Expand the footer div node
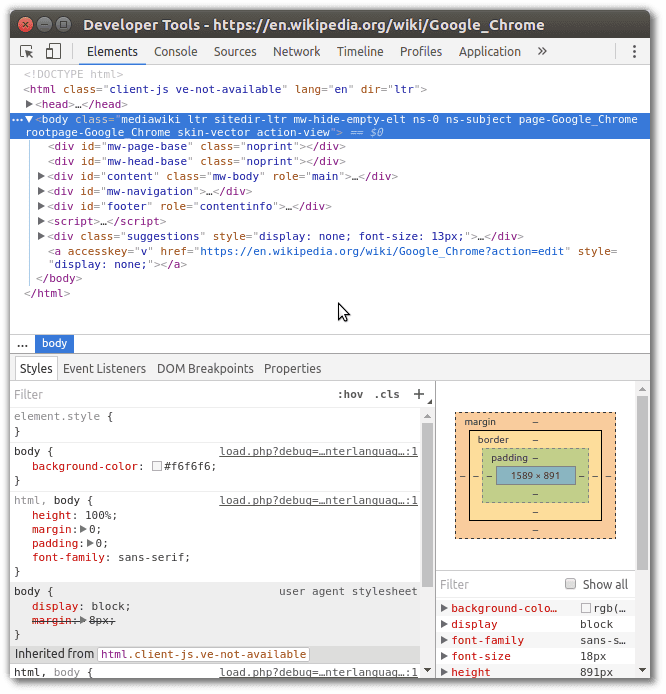The width and height of the screenshot is (666, 694). click(x=41, y=206)
